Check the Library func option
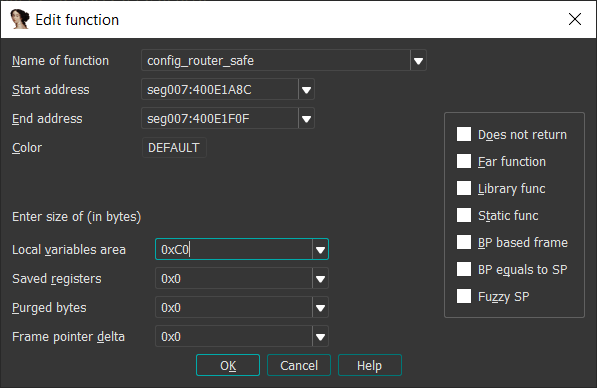The width and height of the screenshot is (597, 388). [464, 188]
